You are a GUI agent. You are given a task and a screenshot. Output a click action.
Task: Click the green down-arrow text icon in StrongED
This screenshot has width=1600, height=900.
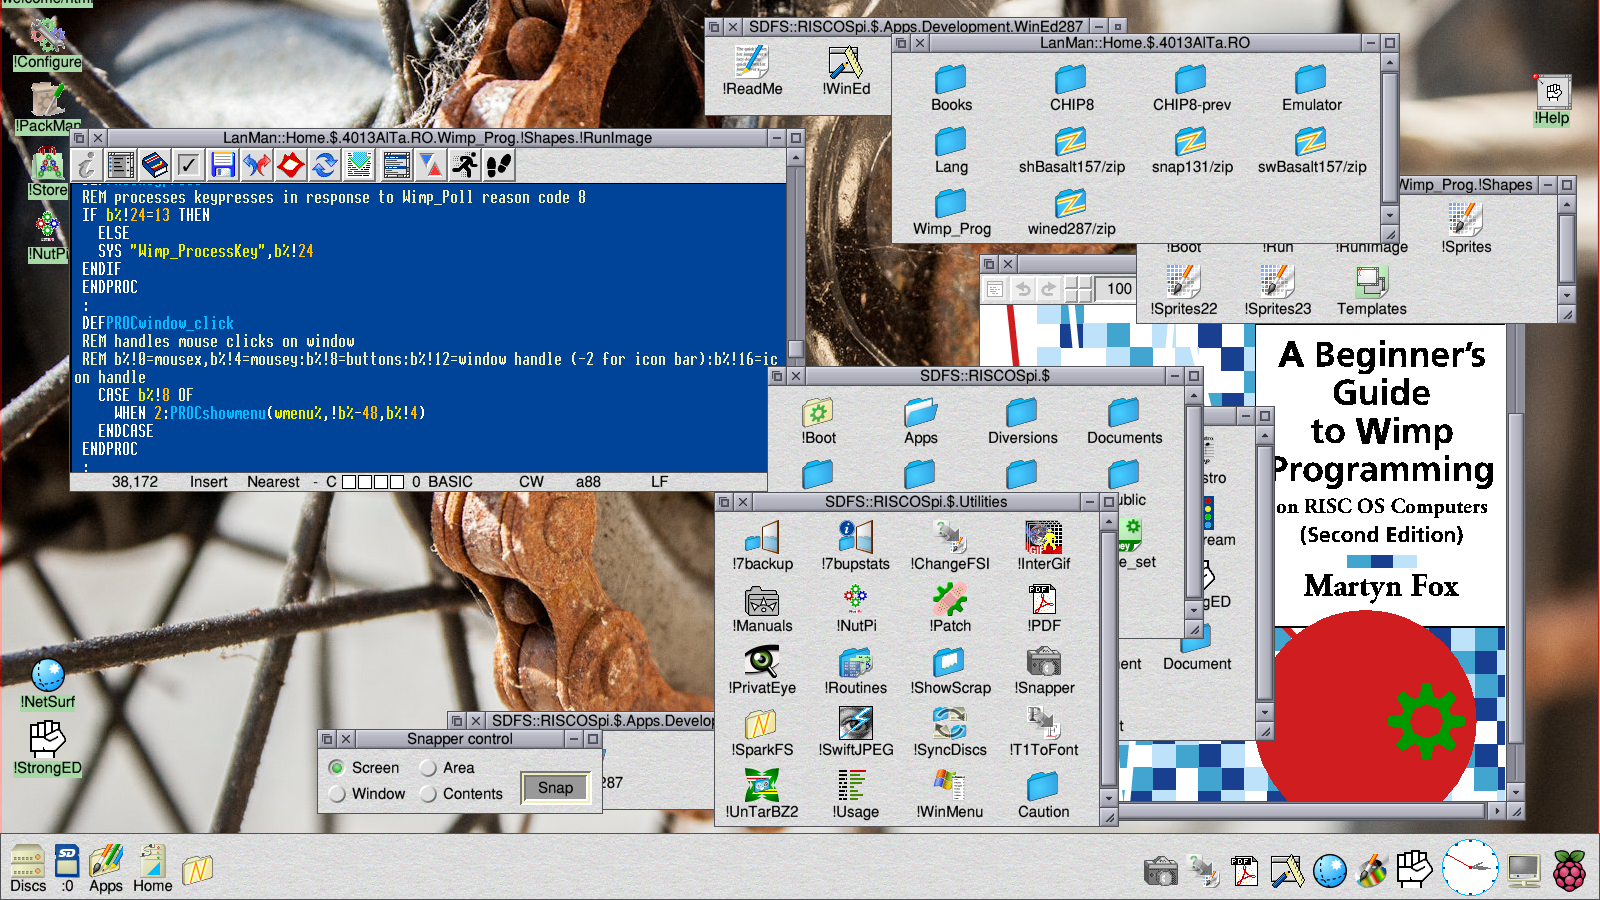pyautogui.click(x=359, y=165)
